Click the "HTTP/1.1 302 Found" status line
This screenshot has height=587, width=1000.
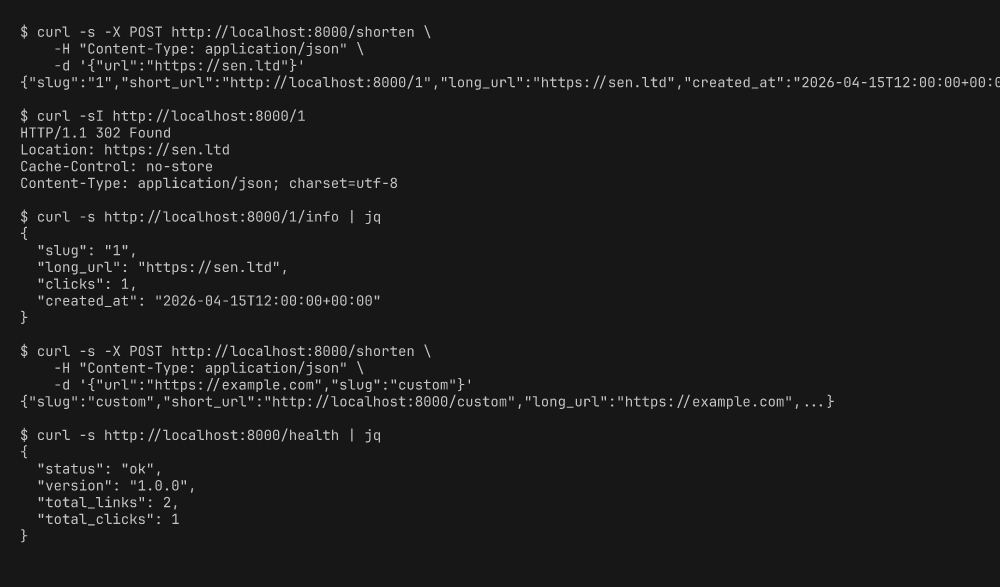95,133
